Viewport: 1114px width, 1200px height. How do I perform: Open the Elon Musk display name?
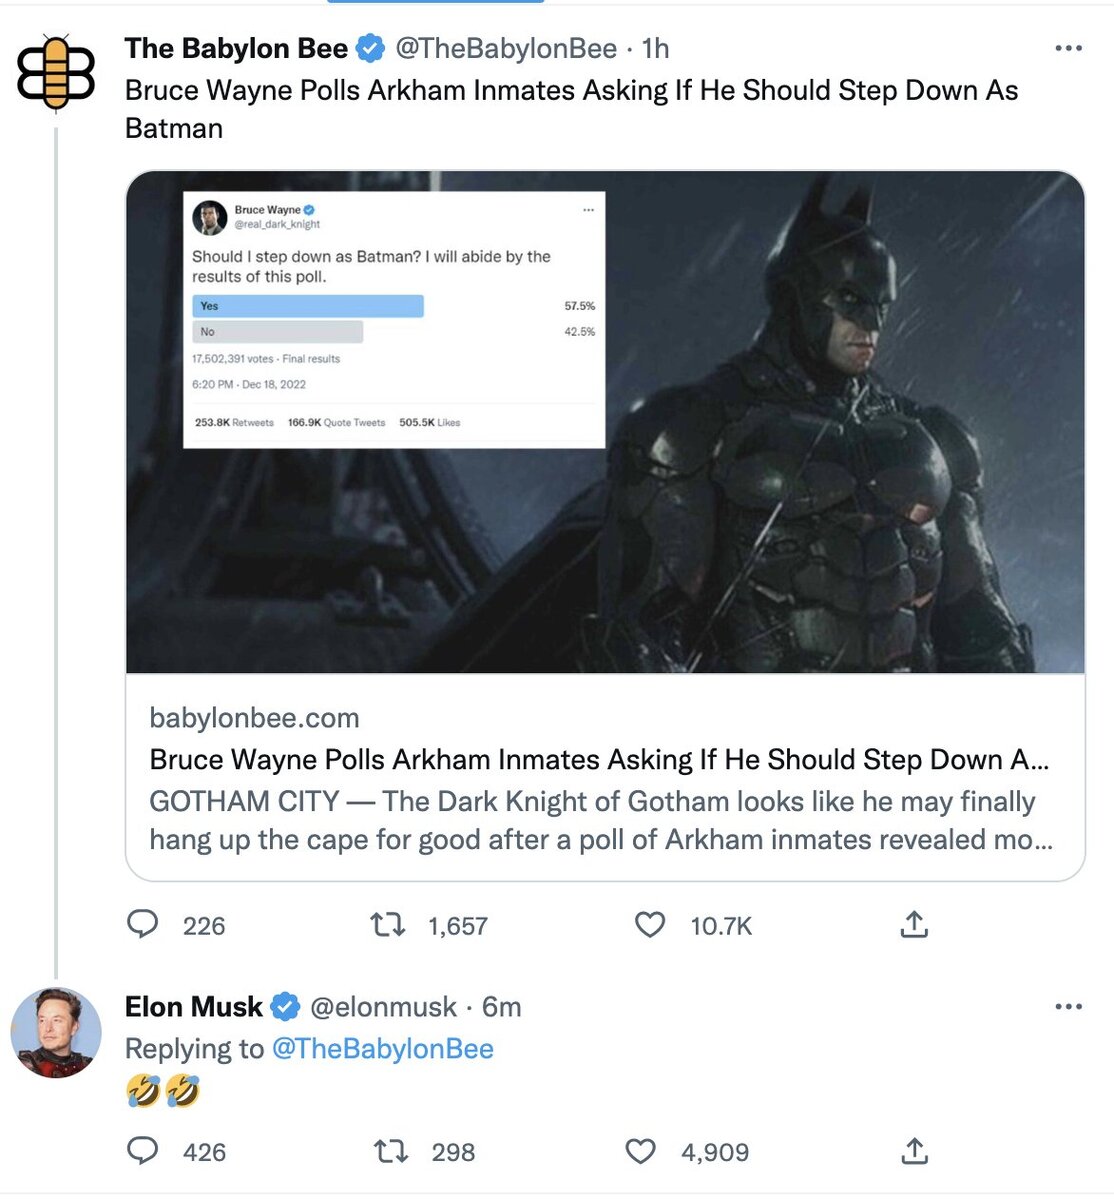194,1006
